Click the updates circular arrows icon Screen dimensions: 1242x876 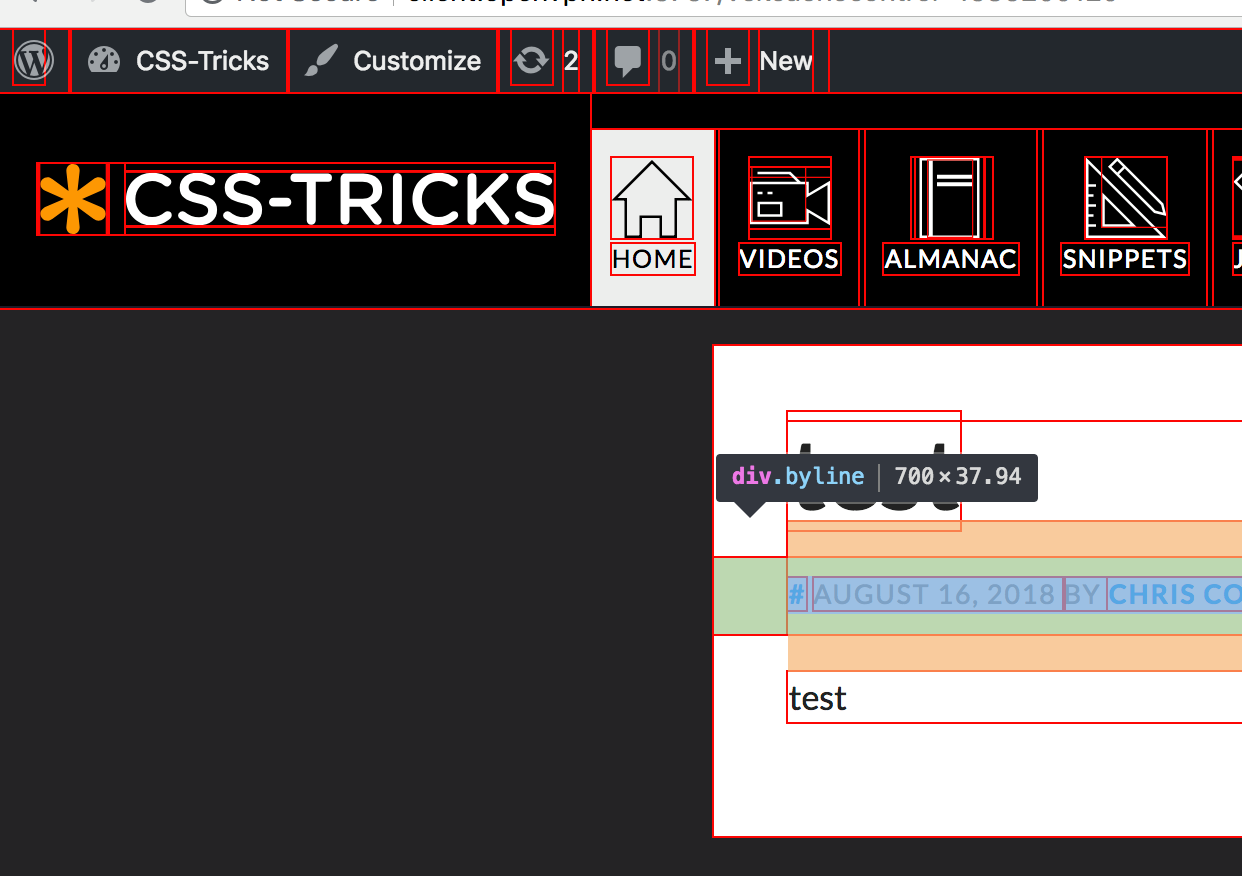[531, 61]
